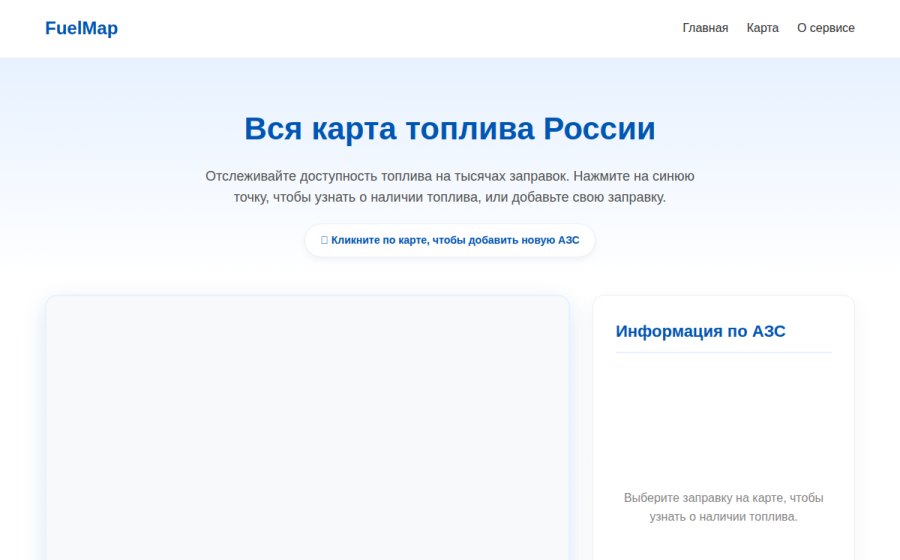
Task: Go to the Карта nav link
Action: click(x=762, y=28)
